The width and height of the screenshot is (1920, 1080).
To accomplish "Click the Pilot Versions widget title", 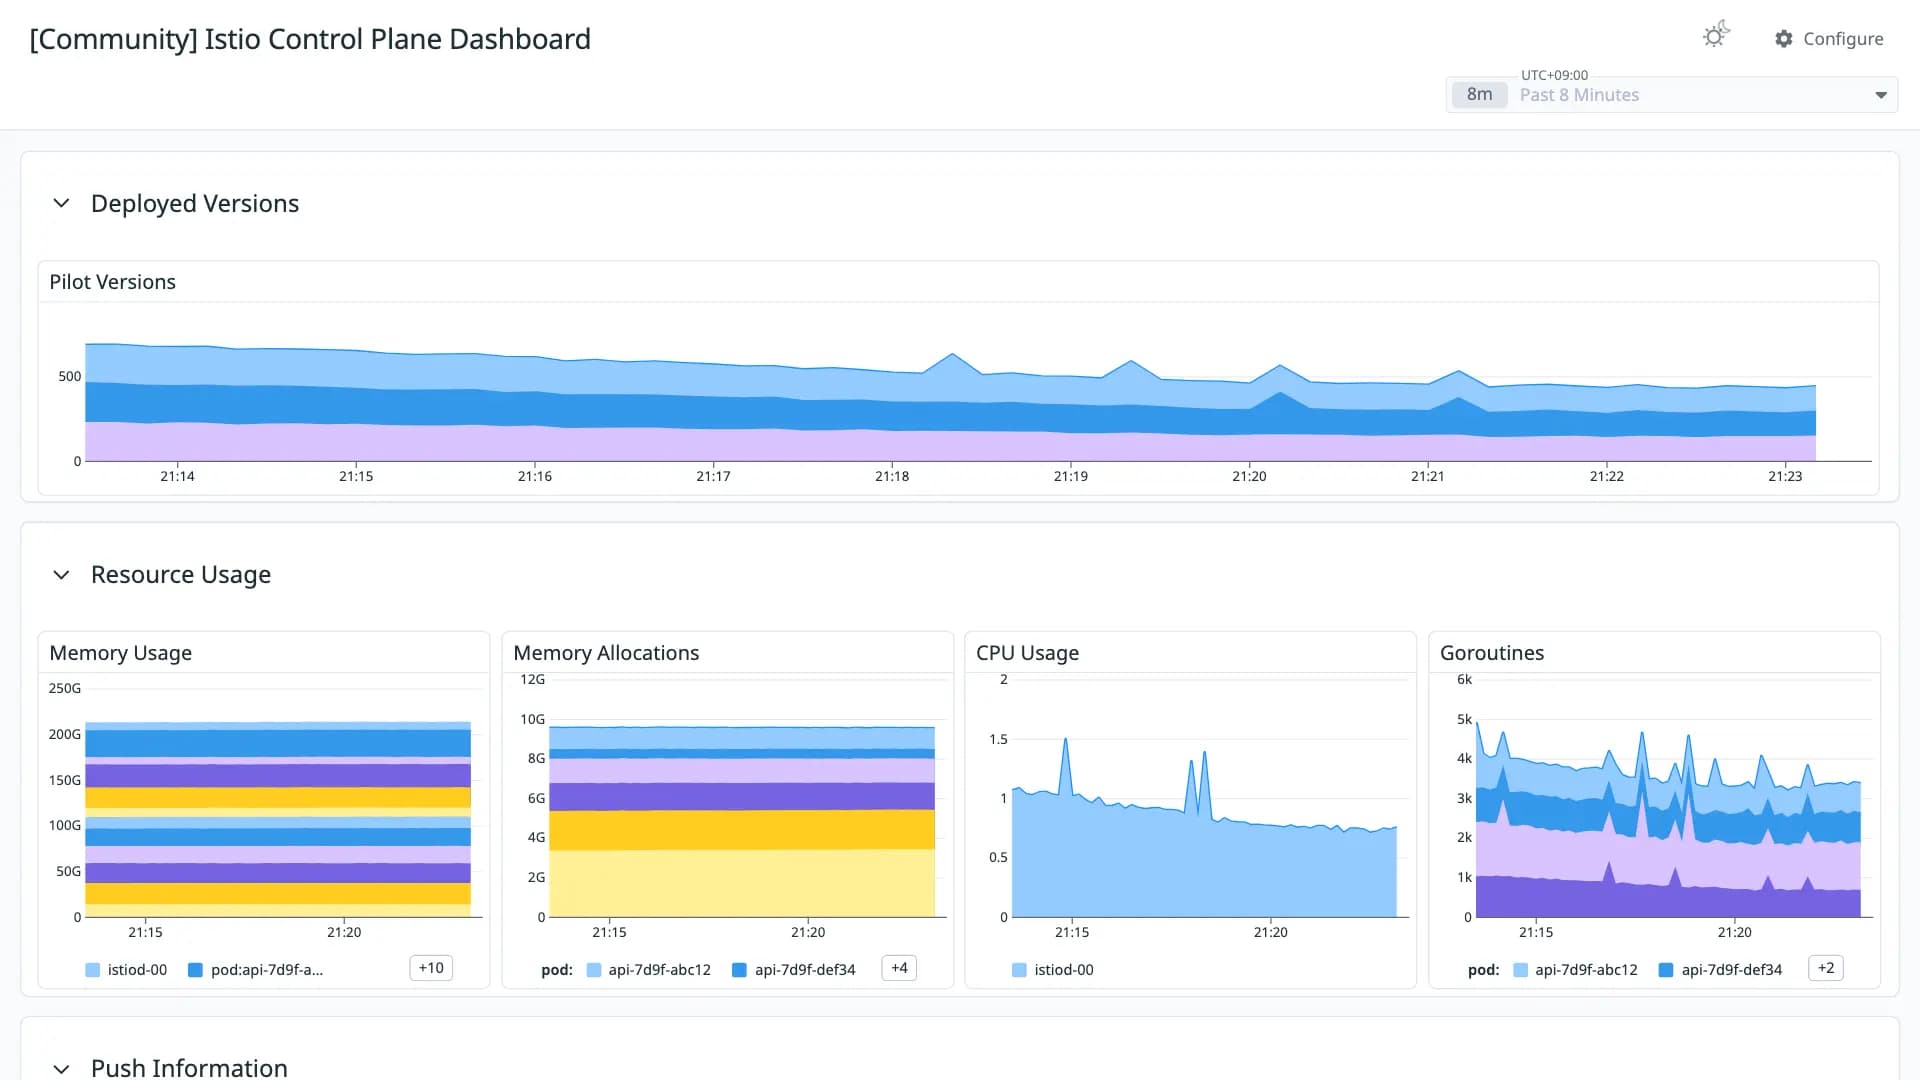I will point(113,282).
